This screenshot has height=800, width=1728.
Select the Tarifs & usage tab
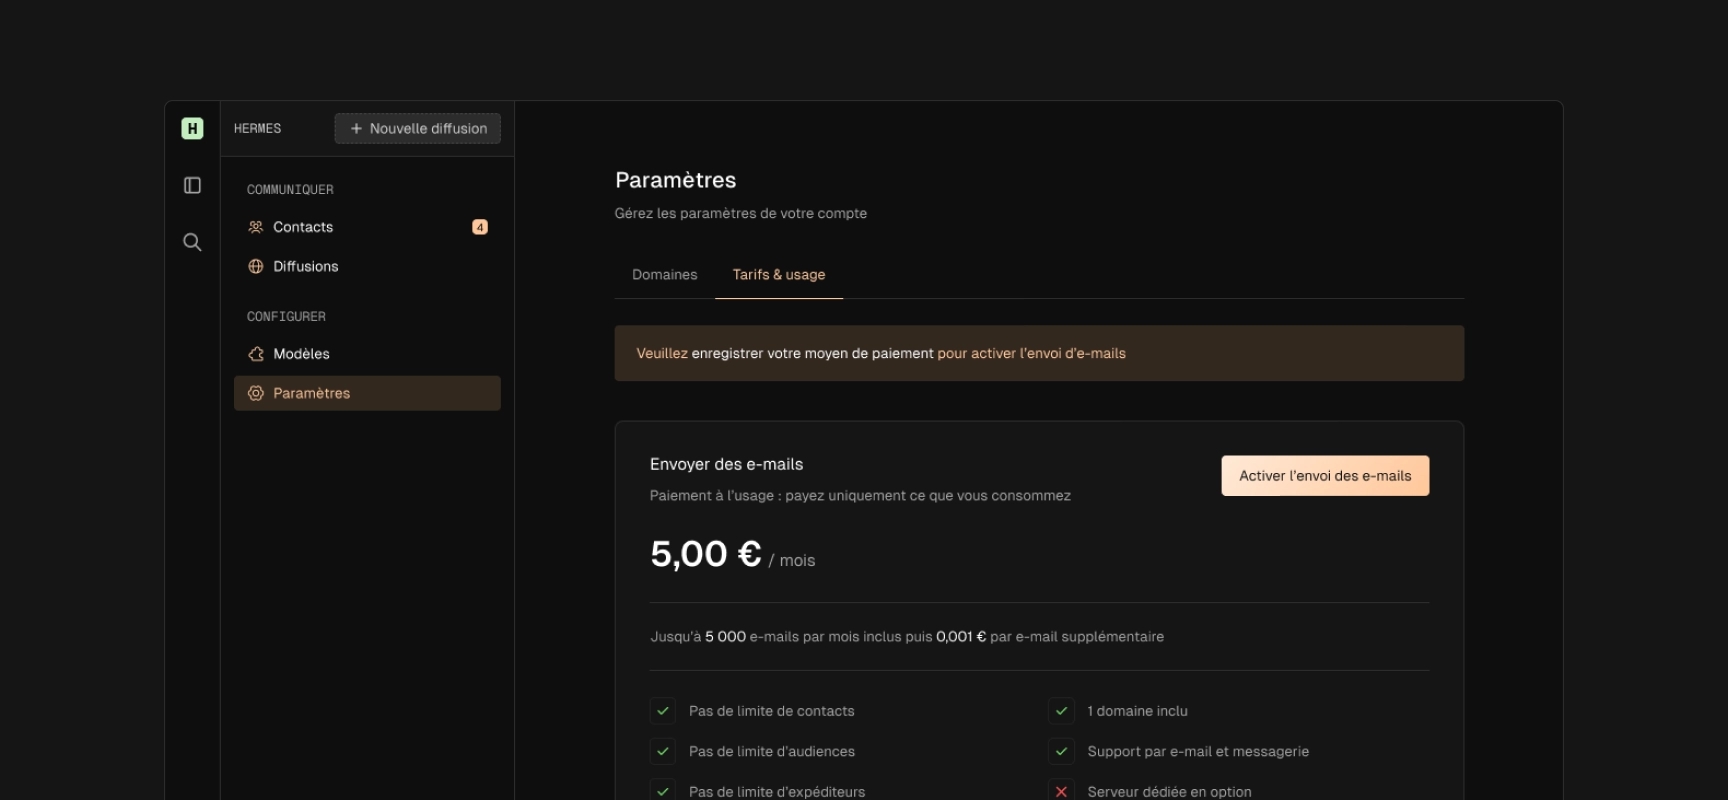coord(779,274)
